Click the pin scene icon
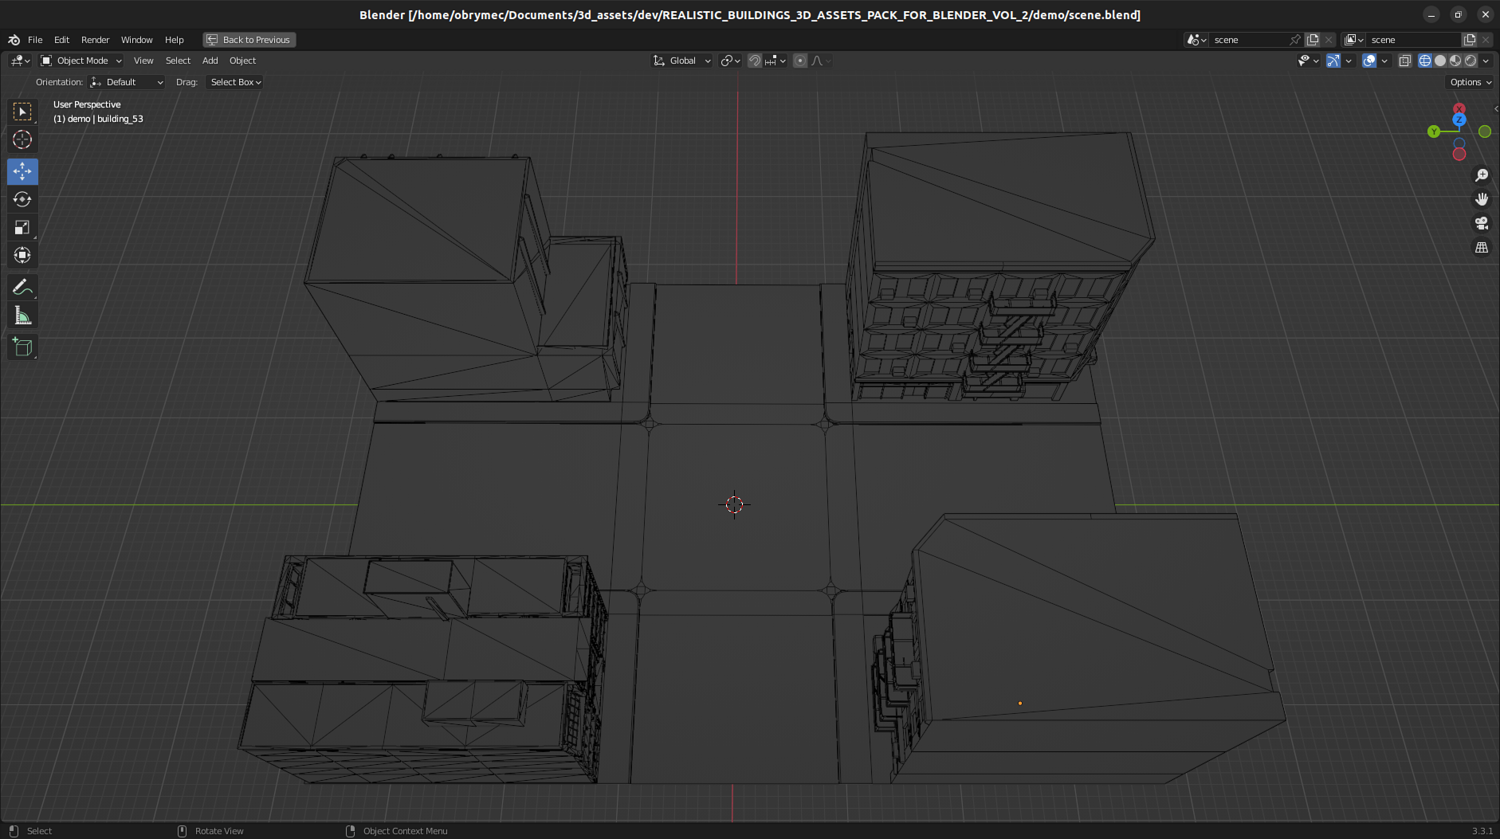Image resolution: width=1500 pixels, height=839 pixels. coord(1295,40)
